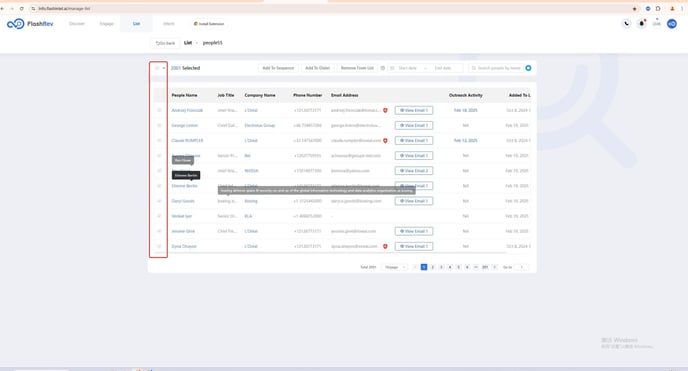The height and width of the screenshot is (371, 688).
Task: Click the blue circle icon beside search box
Action: [x=528, y=68]
